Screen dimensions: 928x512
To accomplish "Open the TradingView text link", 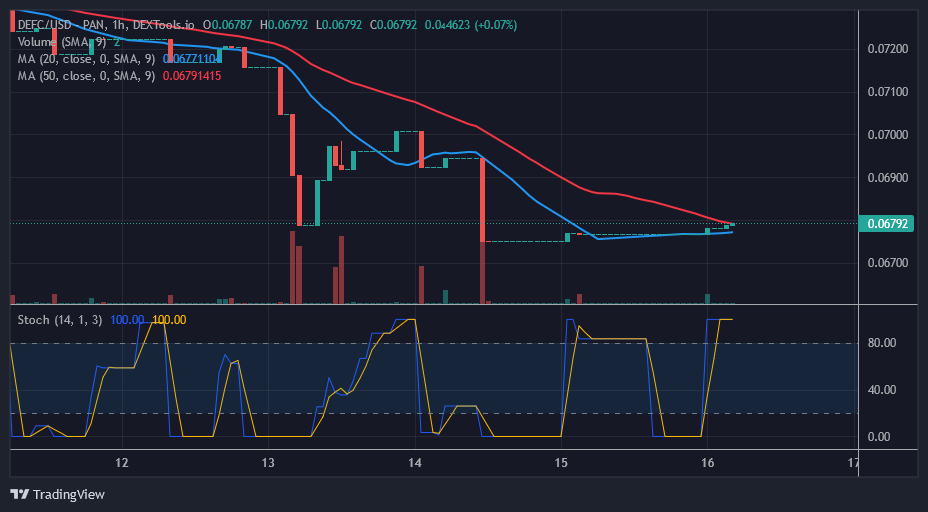I will pyautogui.click(x=68, y=494).
